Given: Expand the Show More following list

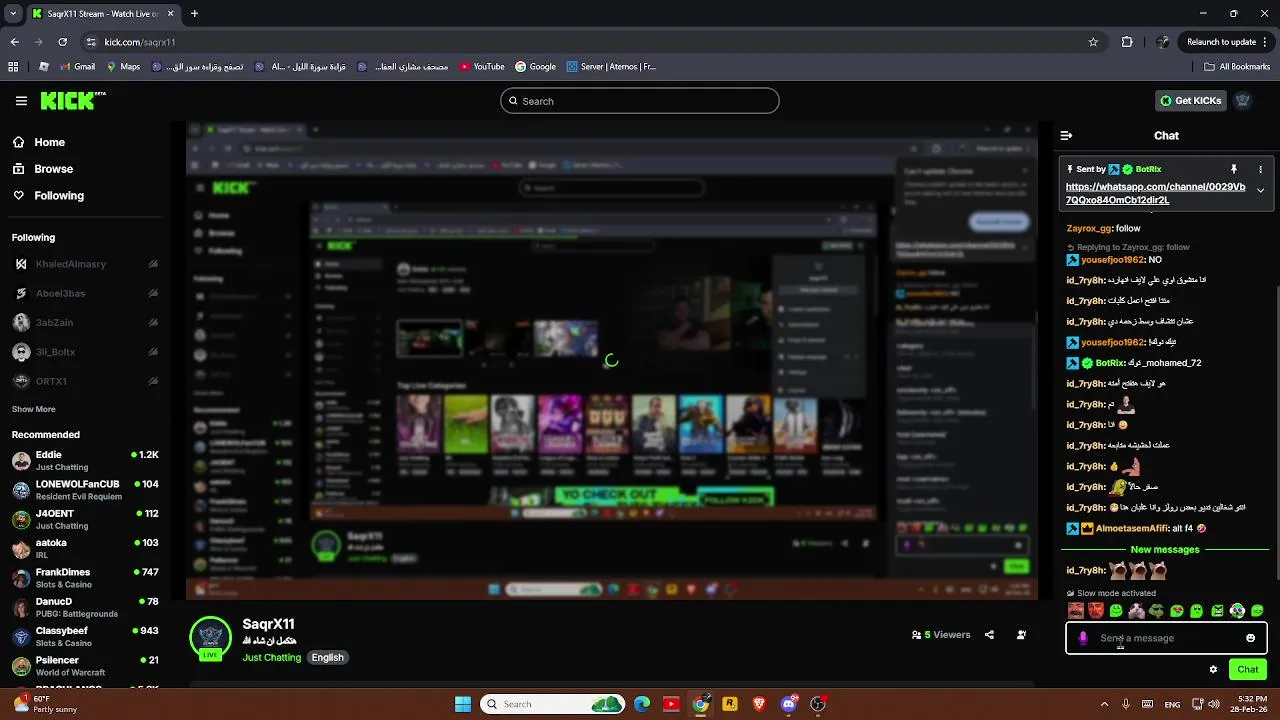Looking at the screenshot, I should (34, 409).
